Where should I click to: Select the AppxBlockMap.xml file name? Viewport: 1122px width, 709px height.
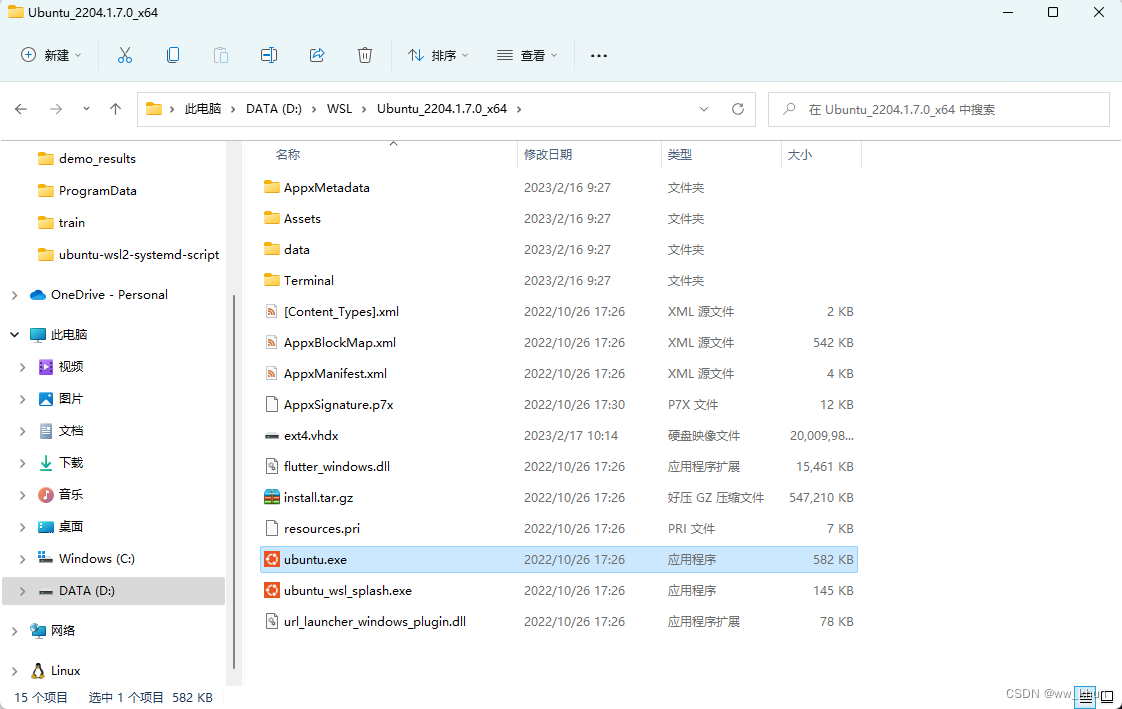[340, 343]
